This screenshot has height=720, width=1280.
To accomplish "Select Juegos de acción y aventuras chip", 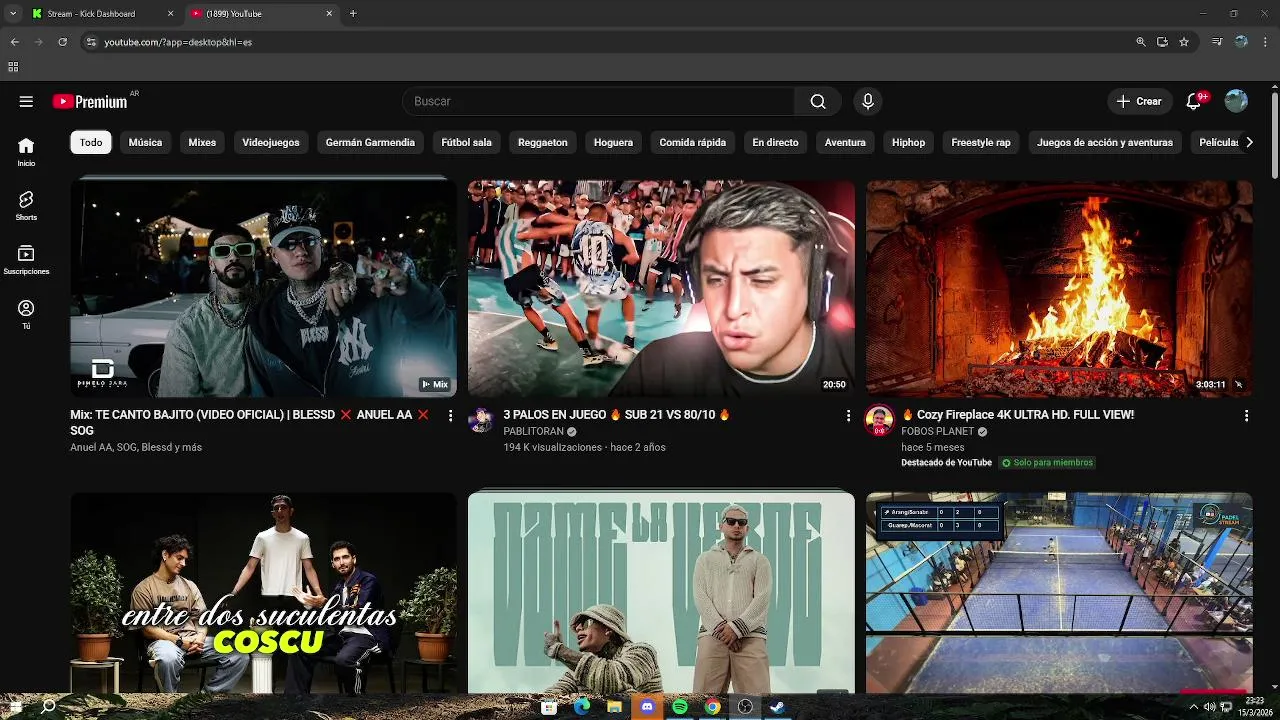I will coord(1105,142).
